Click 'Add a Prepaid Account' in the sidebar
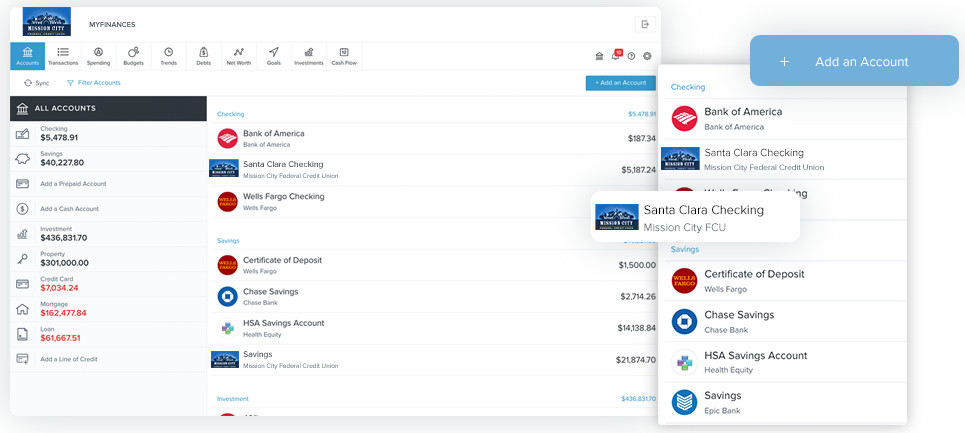The height and width of the screenshot is (433, 965). [x=73, y=183]
